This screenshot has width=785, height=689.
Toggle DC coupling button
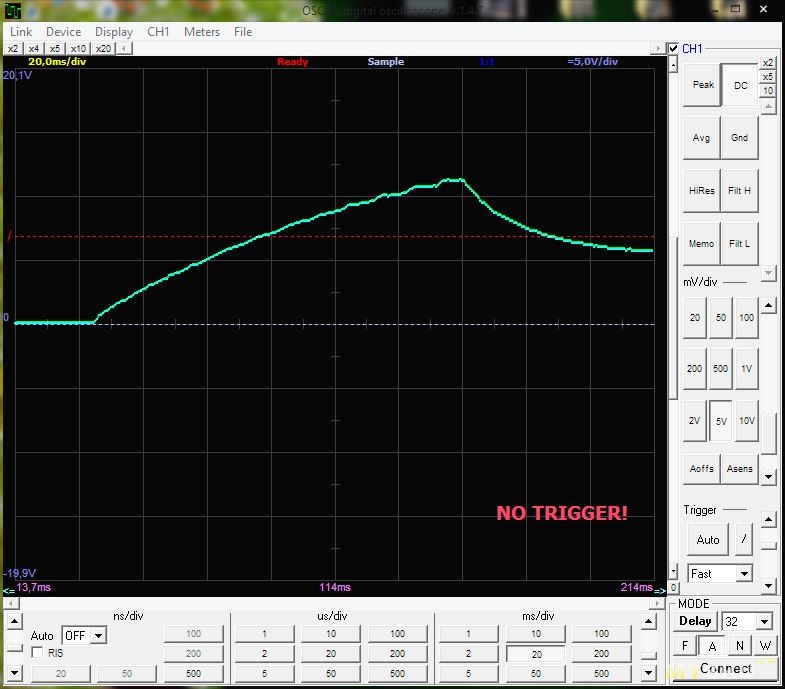click(740, 85)
